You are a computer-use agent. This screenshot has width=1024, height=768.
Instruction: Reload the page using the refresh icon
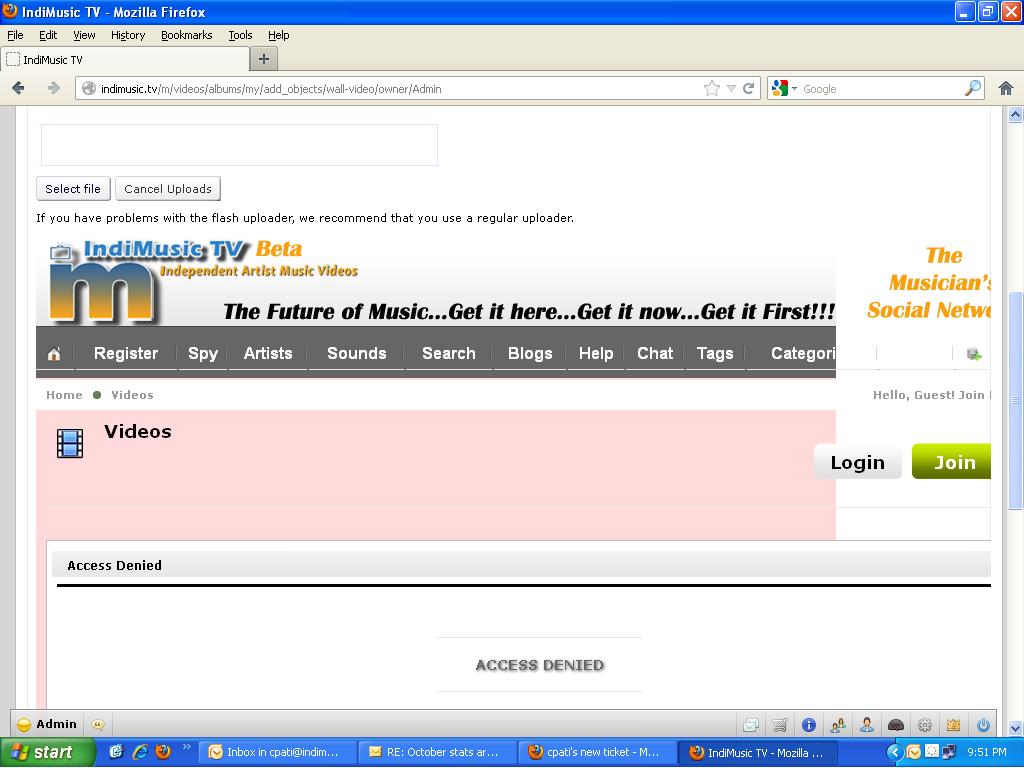[x=748, y=88]
